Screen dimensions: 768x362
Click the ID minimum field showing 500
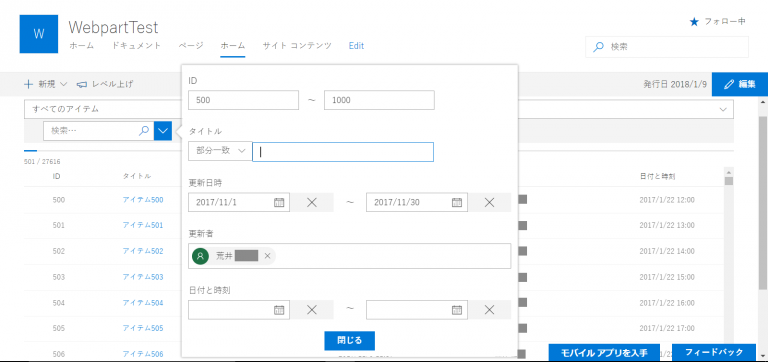click(x=243, y=100)
